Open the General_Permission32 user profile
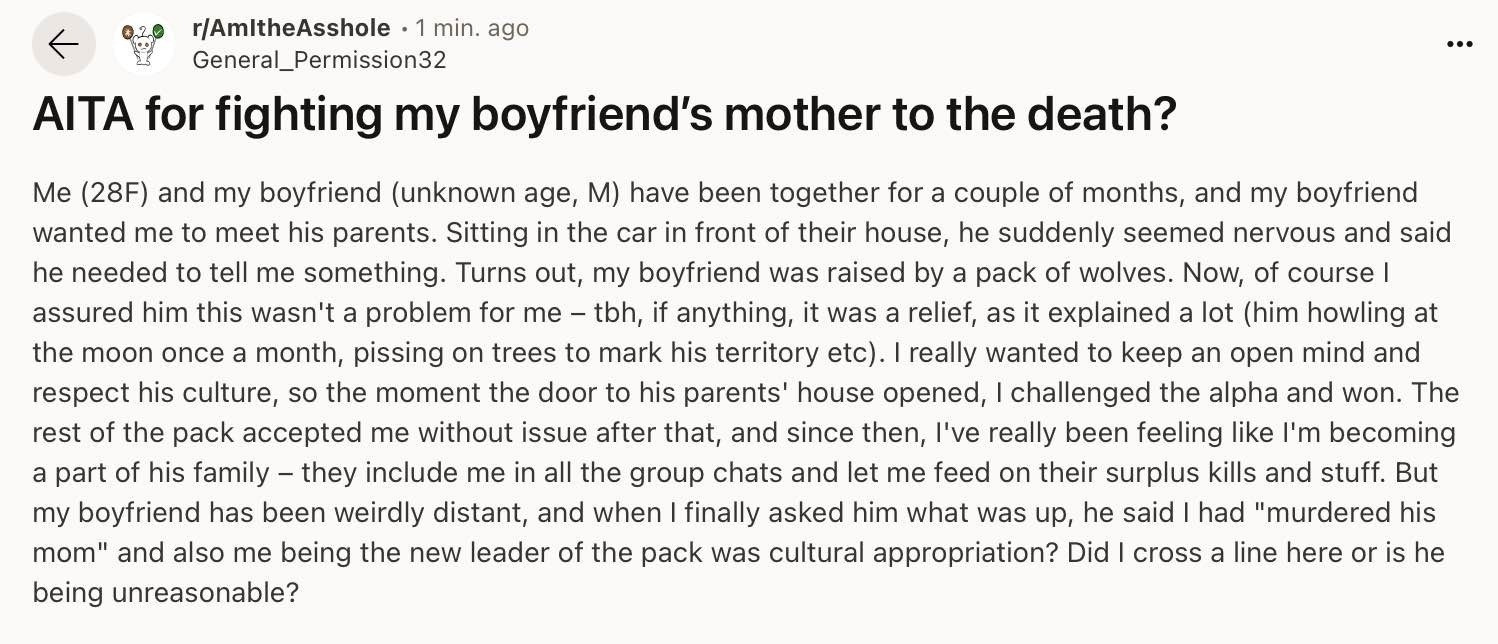 click(318, 60)
